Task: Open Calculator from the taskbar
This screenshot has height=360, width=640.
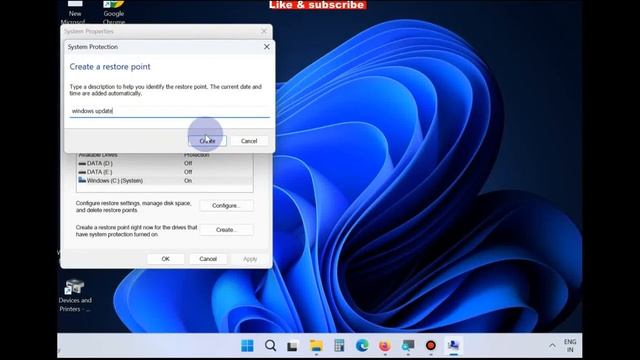Action: (339, 345)
